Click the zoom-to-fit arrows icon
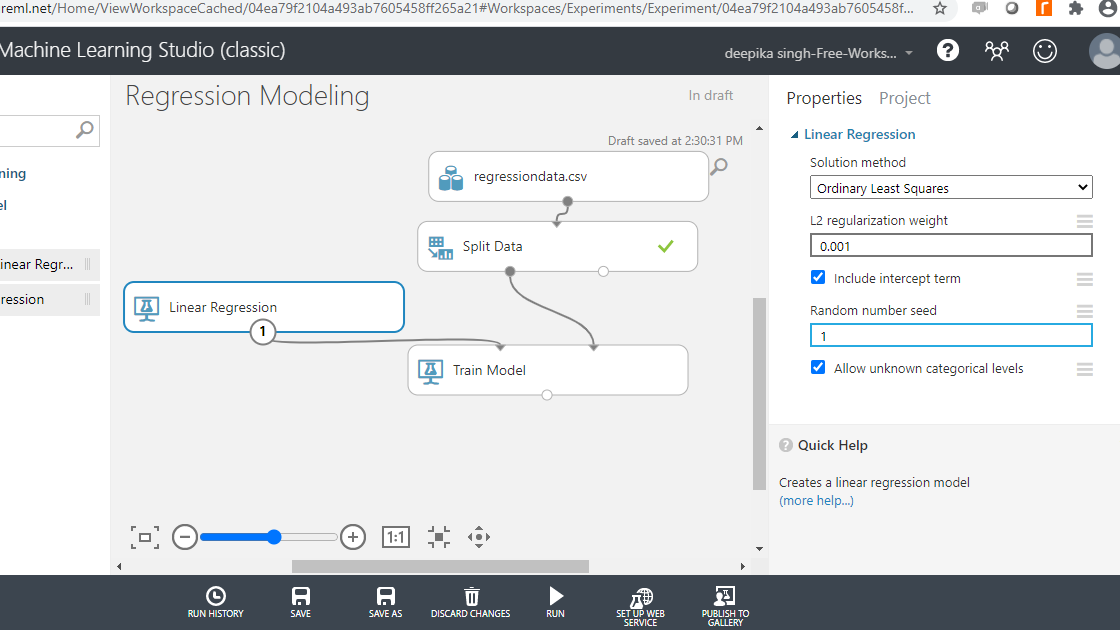Screen dimensions: 1120x630 439,537
